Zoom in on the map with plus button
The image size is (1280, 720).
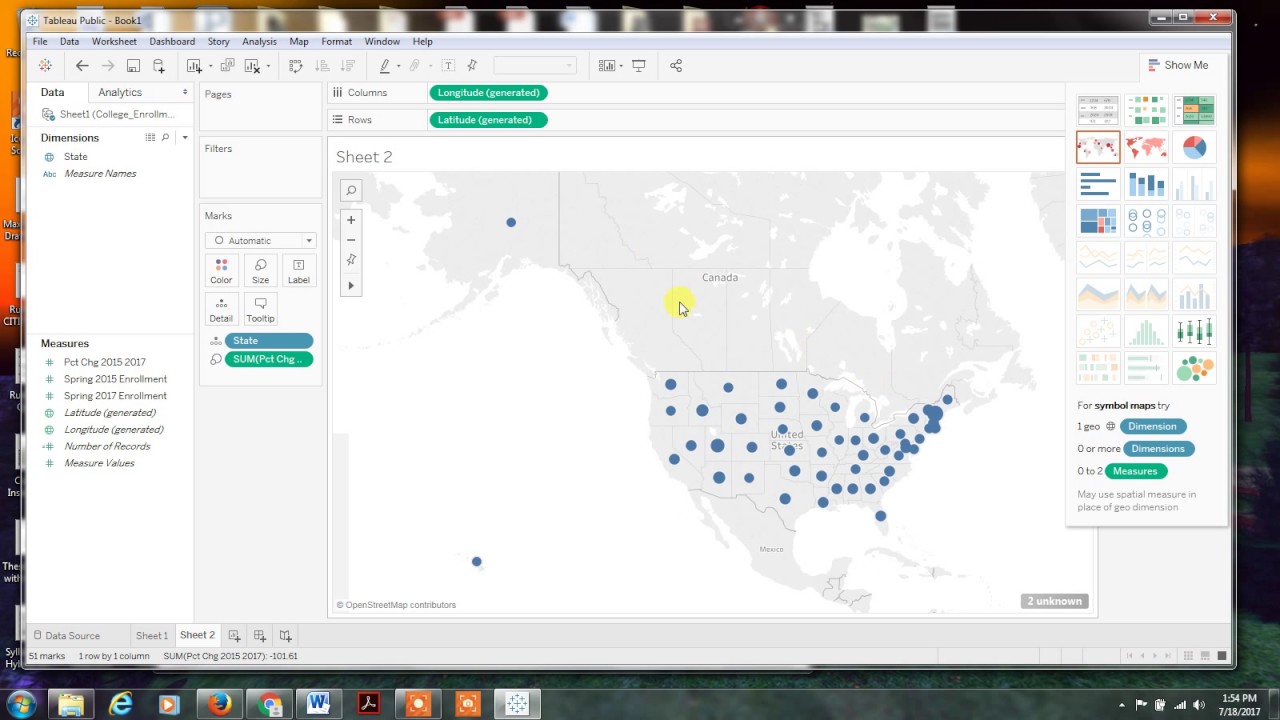[351, 220]
